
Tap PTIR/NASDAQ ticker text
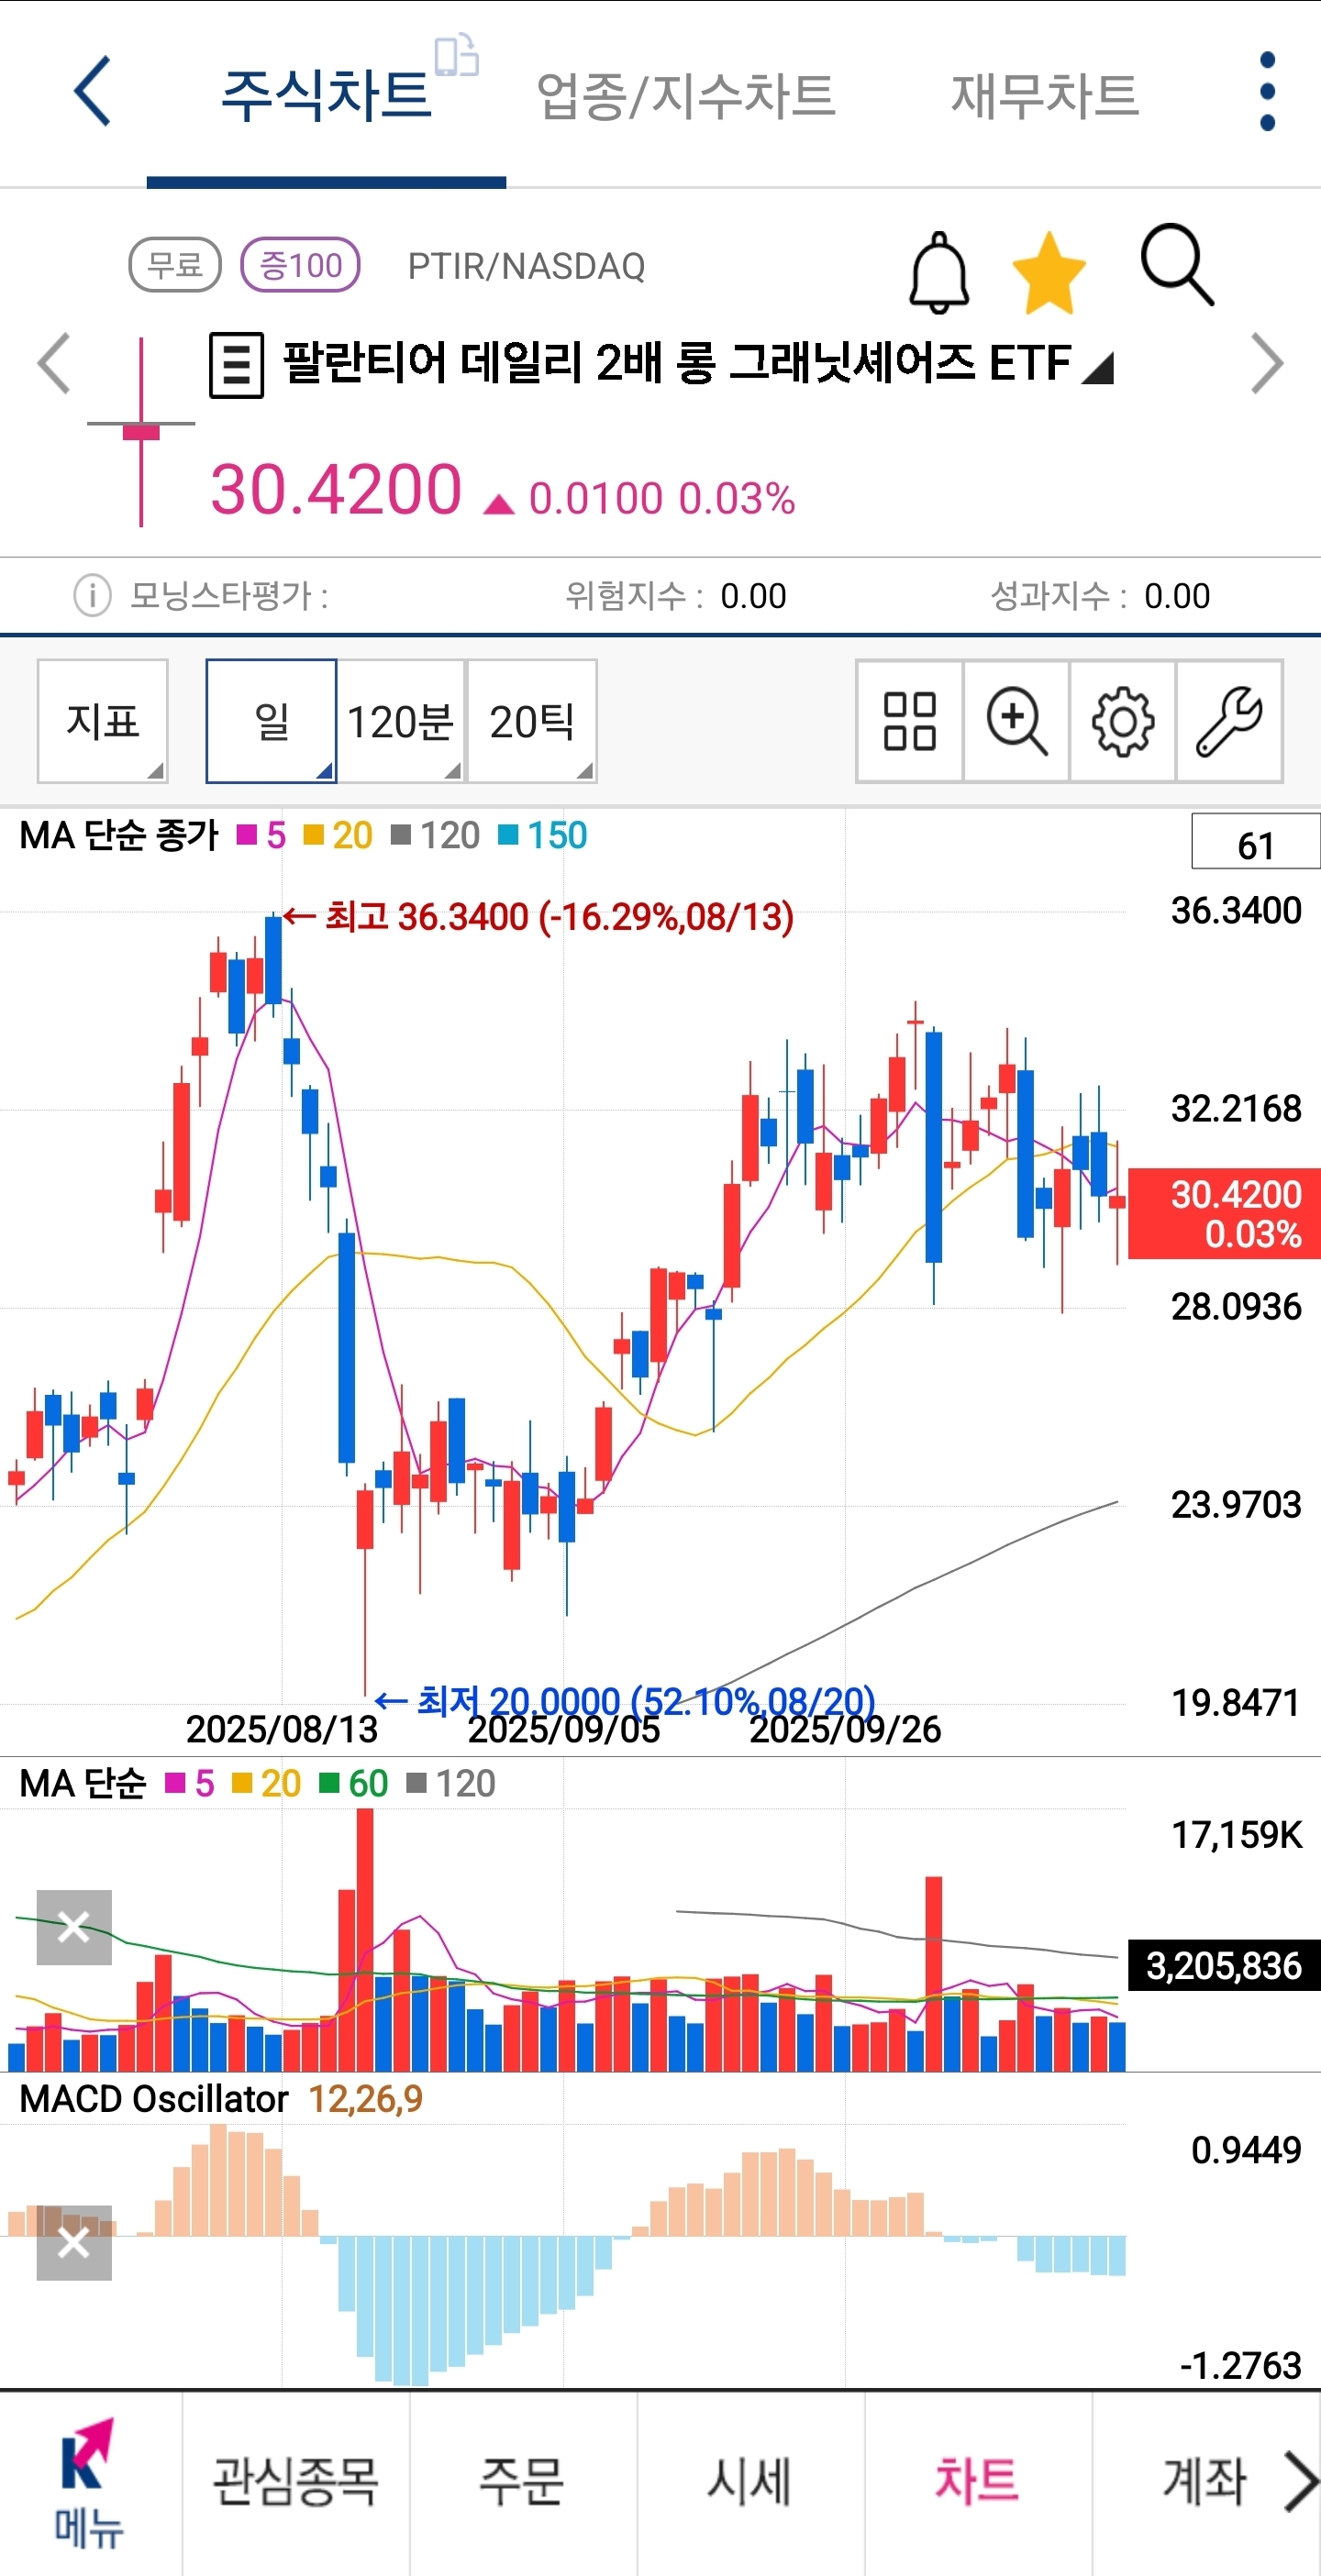[x=526, y=266]
